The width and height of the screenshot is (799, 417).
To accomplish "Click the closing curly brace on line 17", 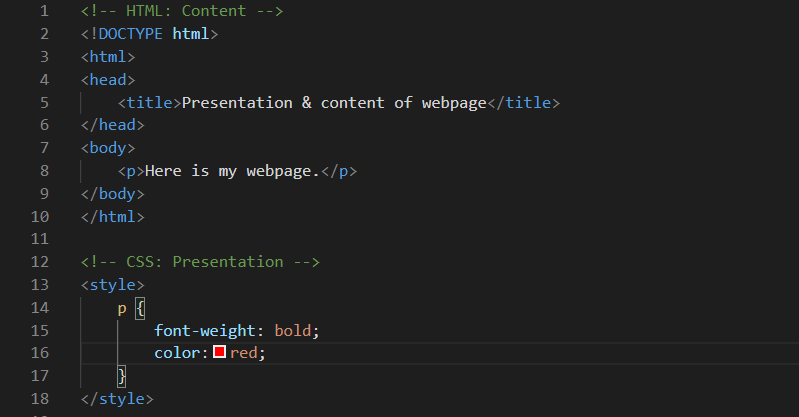I will tap(122, 376).
